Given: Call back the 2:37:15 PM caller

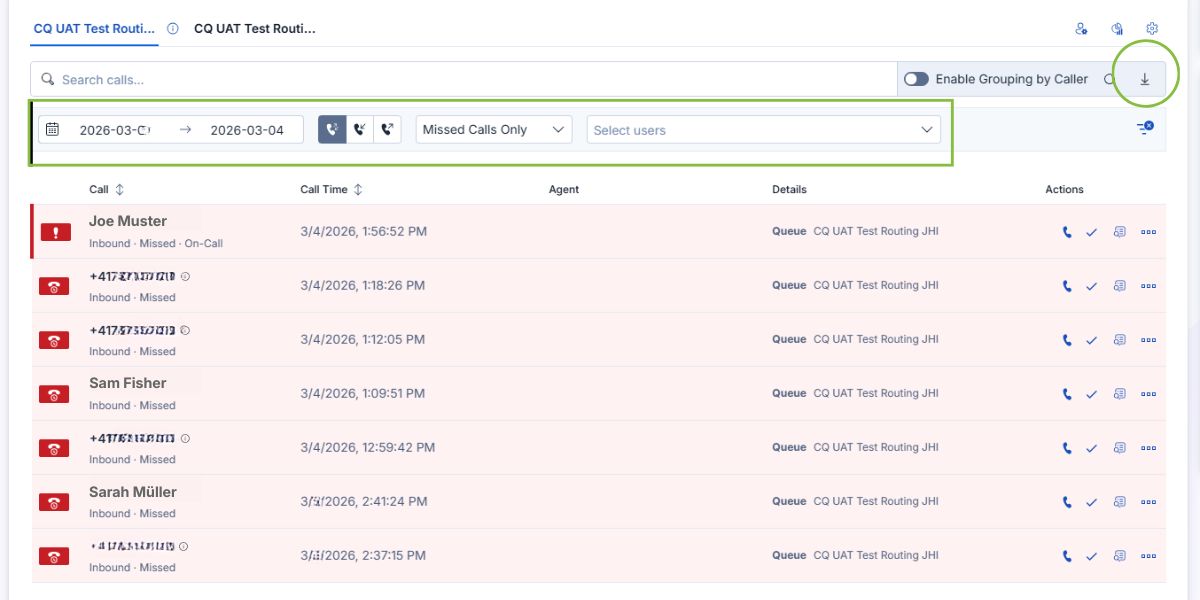Looking at the screenshot, I should click(x=1067, y=556).
